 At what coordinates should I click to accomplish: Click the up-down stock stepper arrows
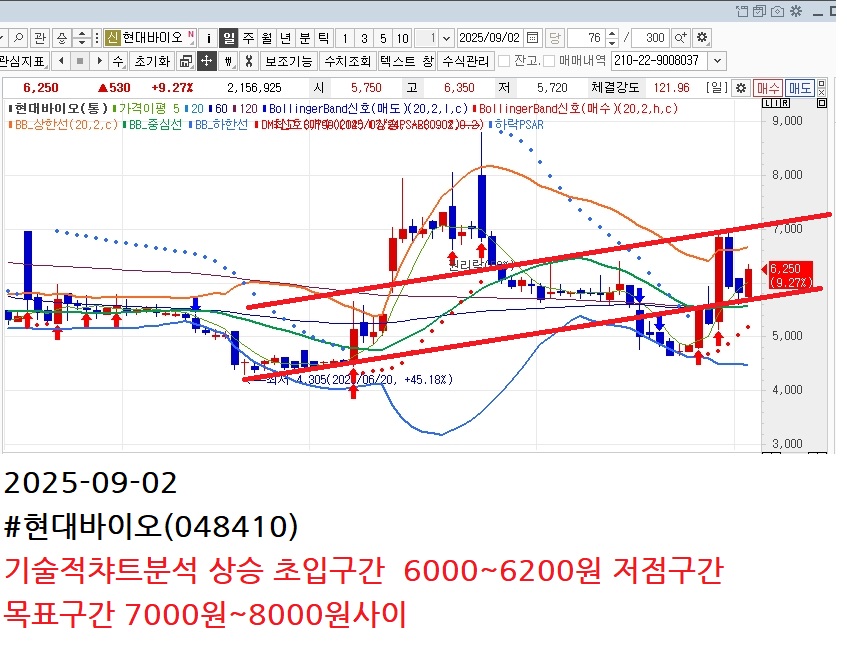(82, 38)
